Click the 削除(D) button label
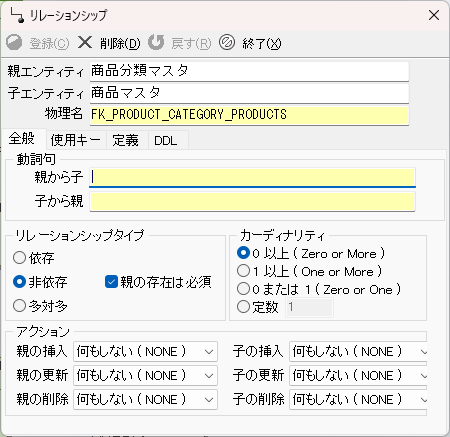Image resolution: width=450 pixels, height=437 pixels. (120, 43)
